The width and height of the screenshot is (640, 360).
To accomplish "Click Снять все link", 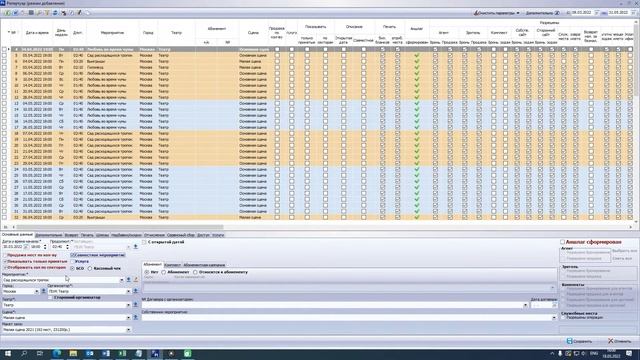I will click(622, 258).
